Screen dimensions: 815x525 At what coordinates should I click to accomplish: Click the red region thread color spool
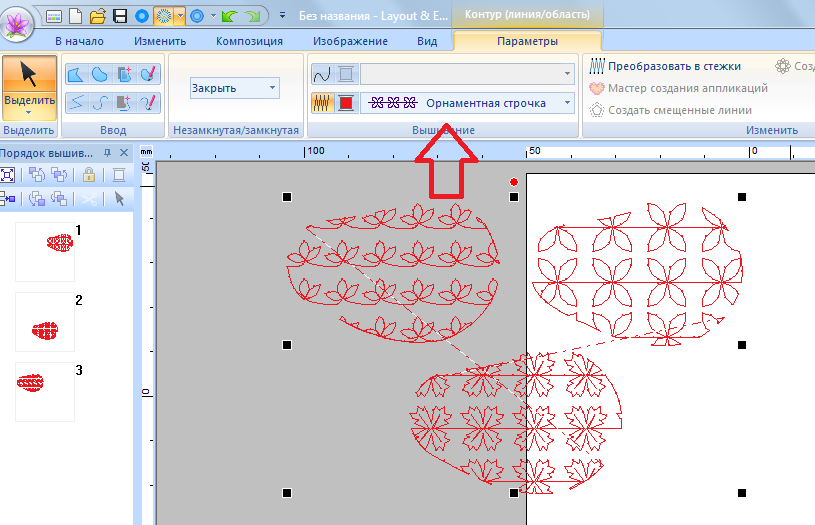346,103
